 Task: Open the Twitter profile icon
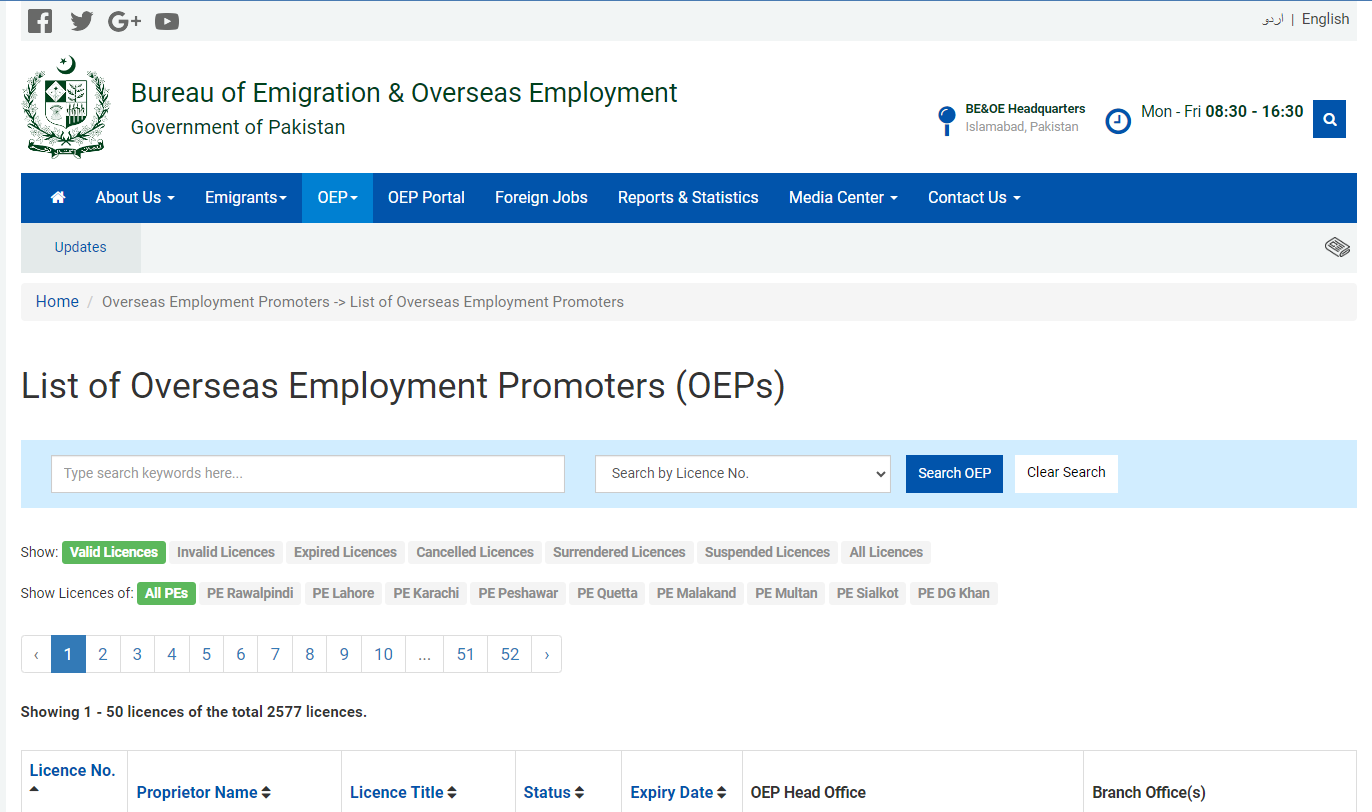pos(82,21)
